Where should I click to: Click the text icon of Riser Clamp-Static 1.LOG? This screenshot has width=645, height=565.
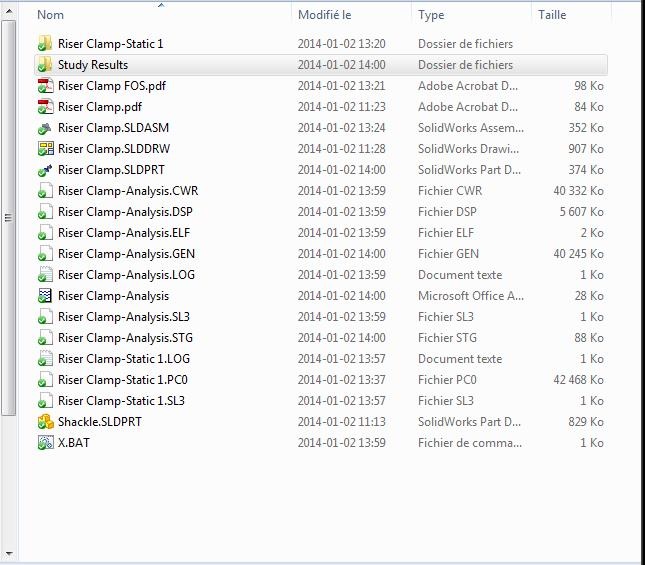point(45,359)
